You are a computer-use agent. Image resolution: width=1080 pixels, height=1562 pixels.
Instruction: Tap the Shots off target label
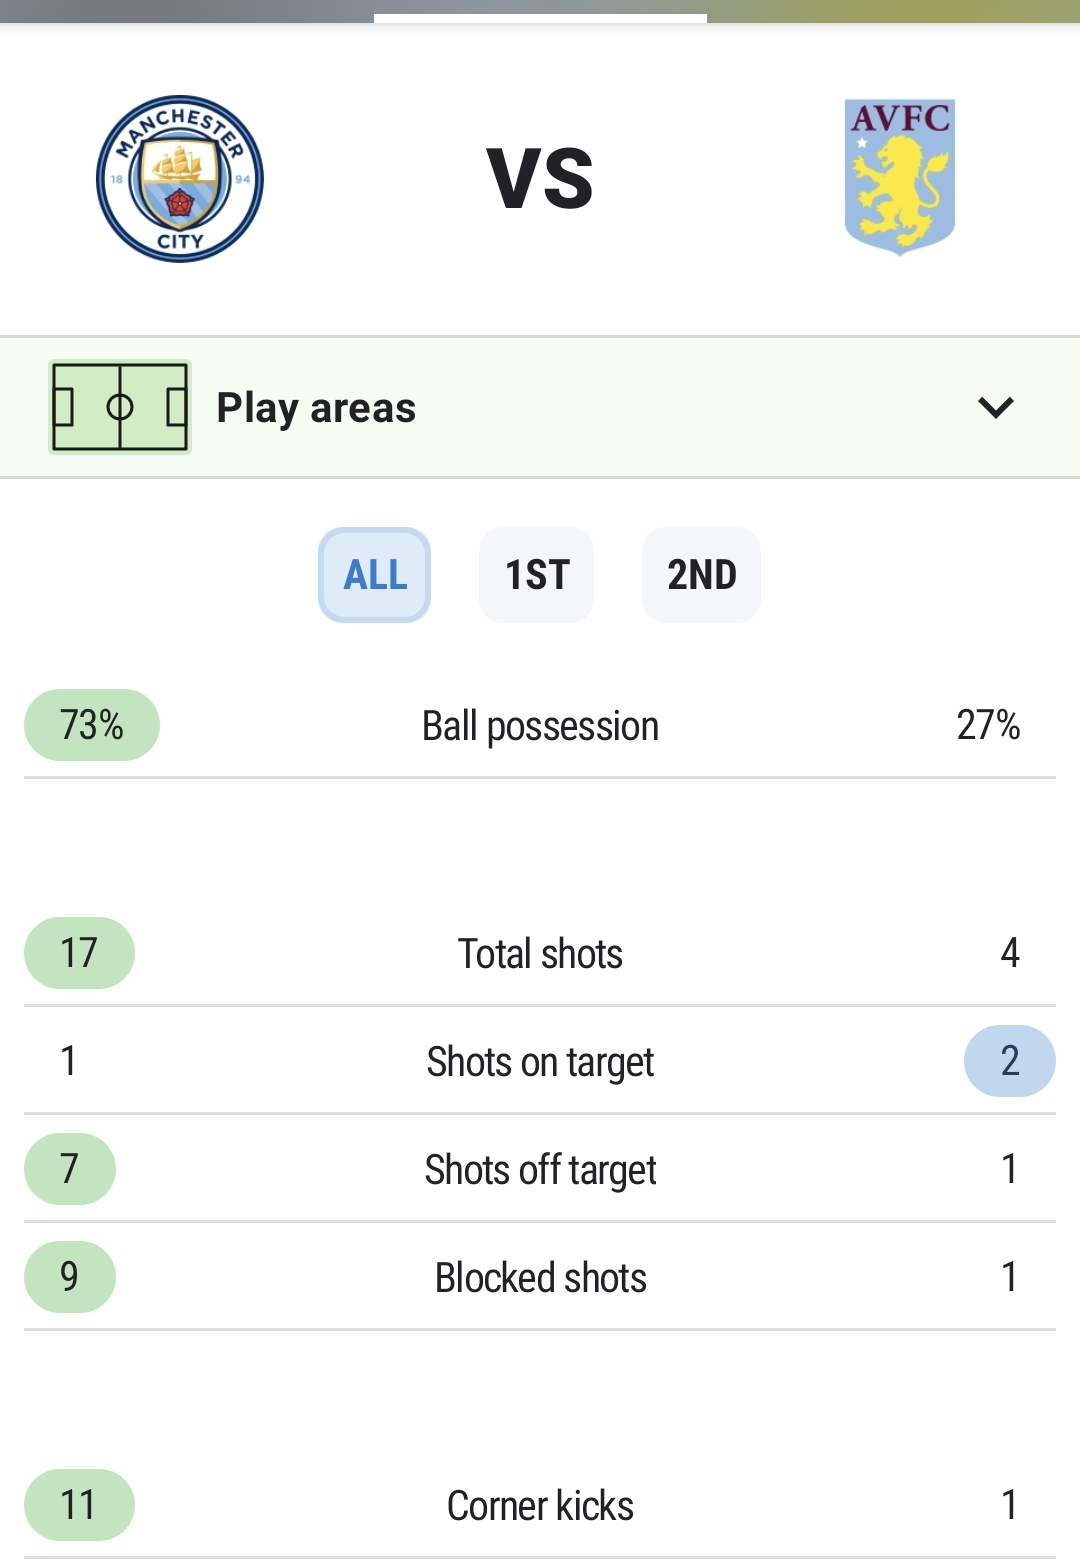pos(540,1170)
